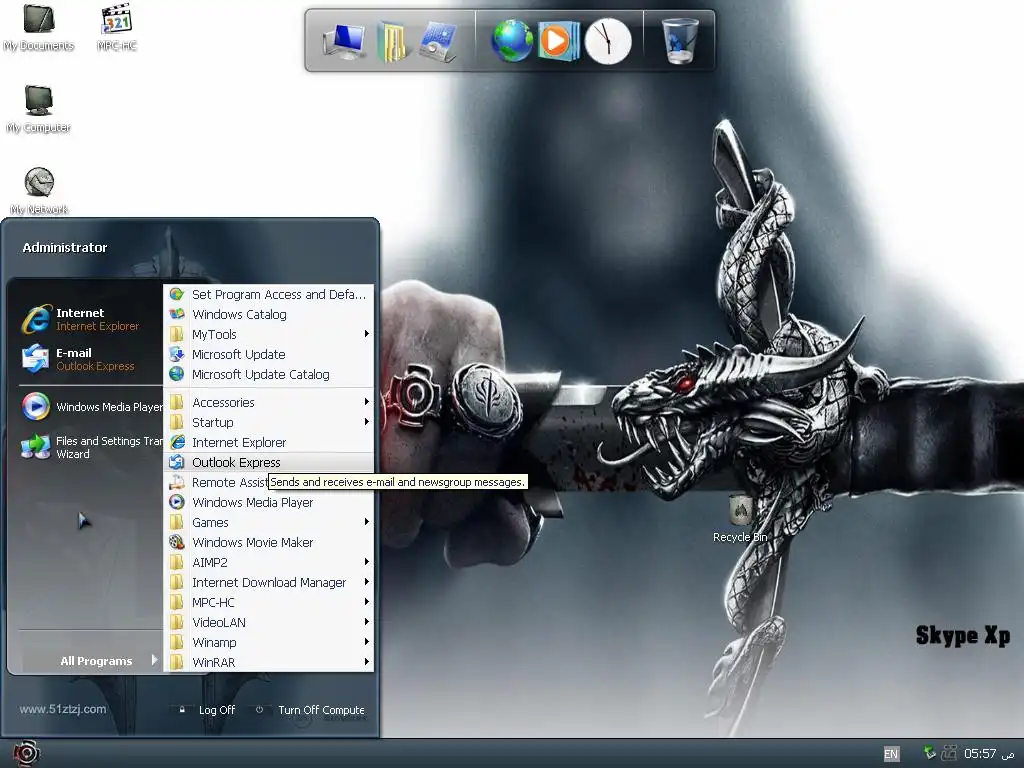Expand the AIMP2 submenu arrow
This screenshot has width=1024, height=768.
[x=366, y=562]
